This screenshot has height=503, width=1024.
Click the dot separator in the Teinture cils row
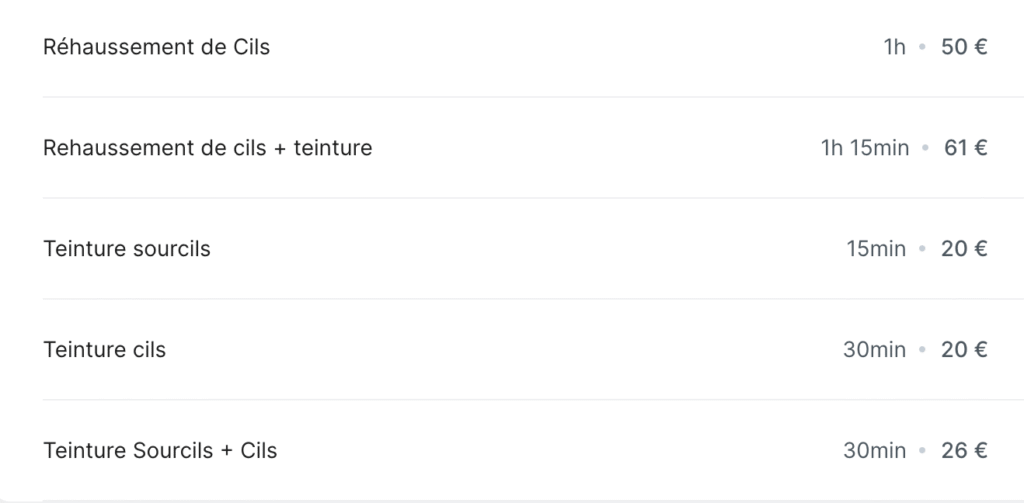922,350
